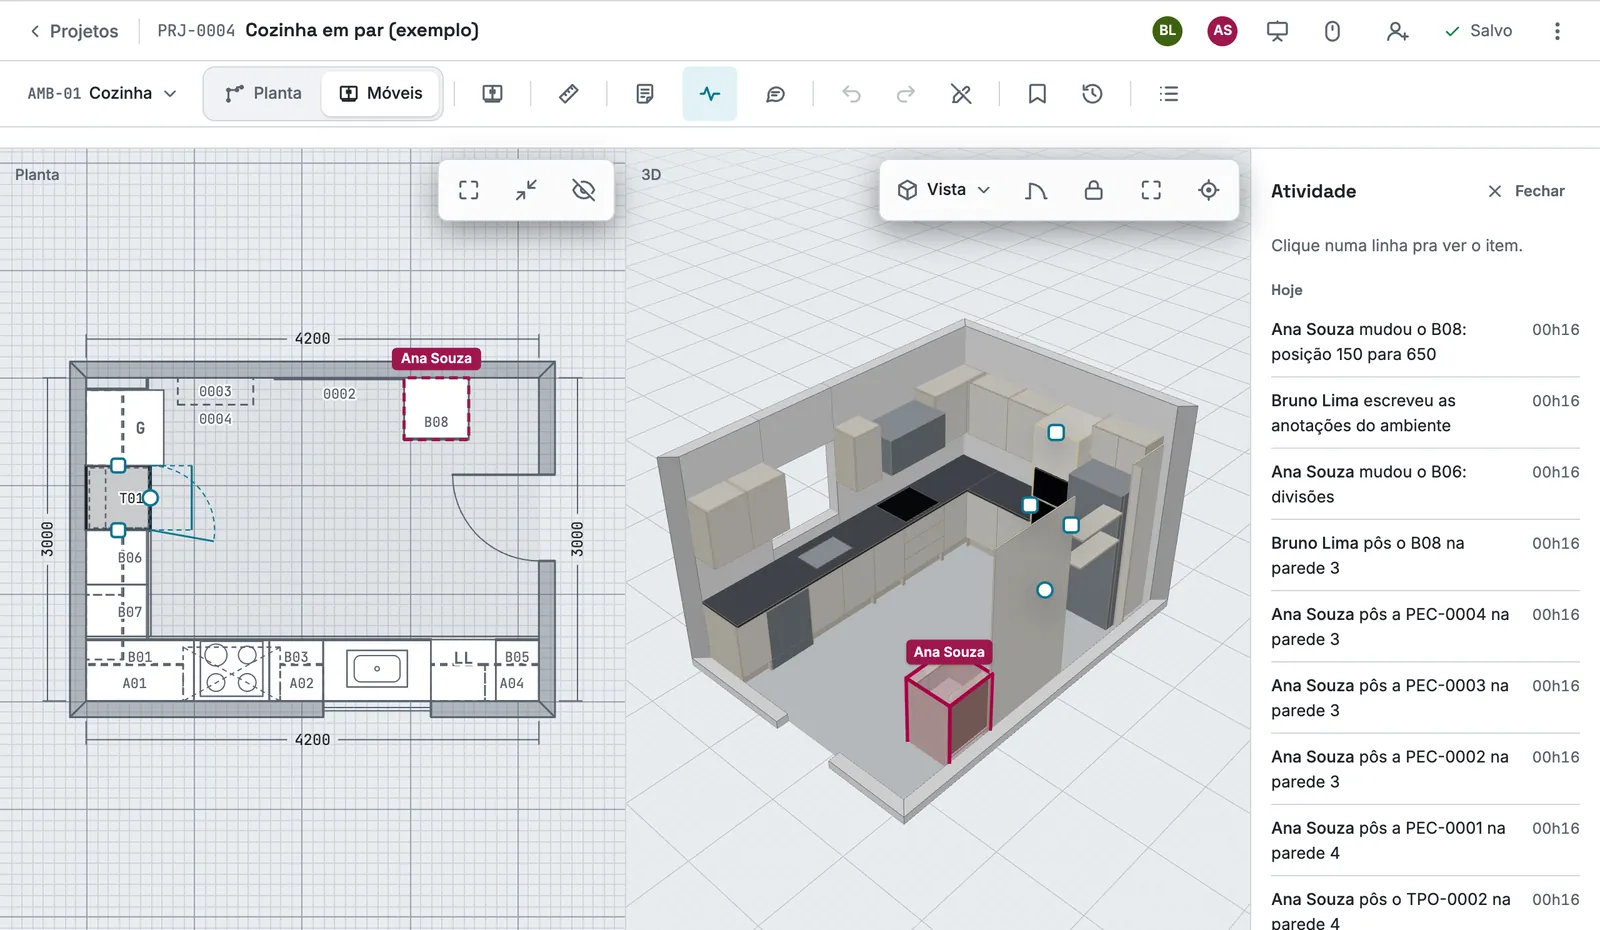Click the add person icon
Screen dimensions: 1600x930
point(1397,31)
